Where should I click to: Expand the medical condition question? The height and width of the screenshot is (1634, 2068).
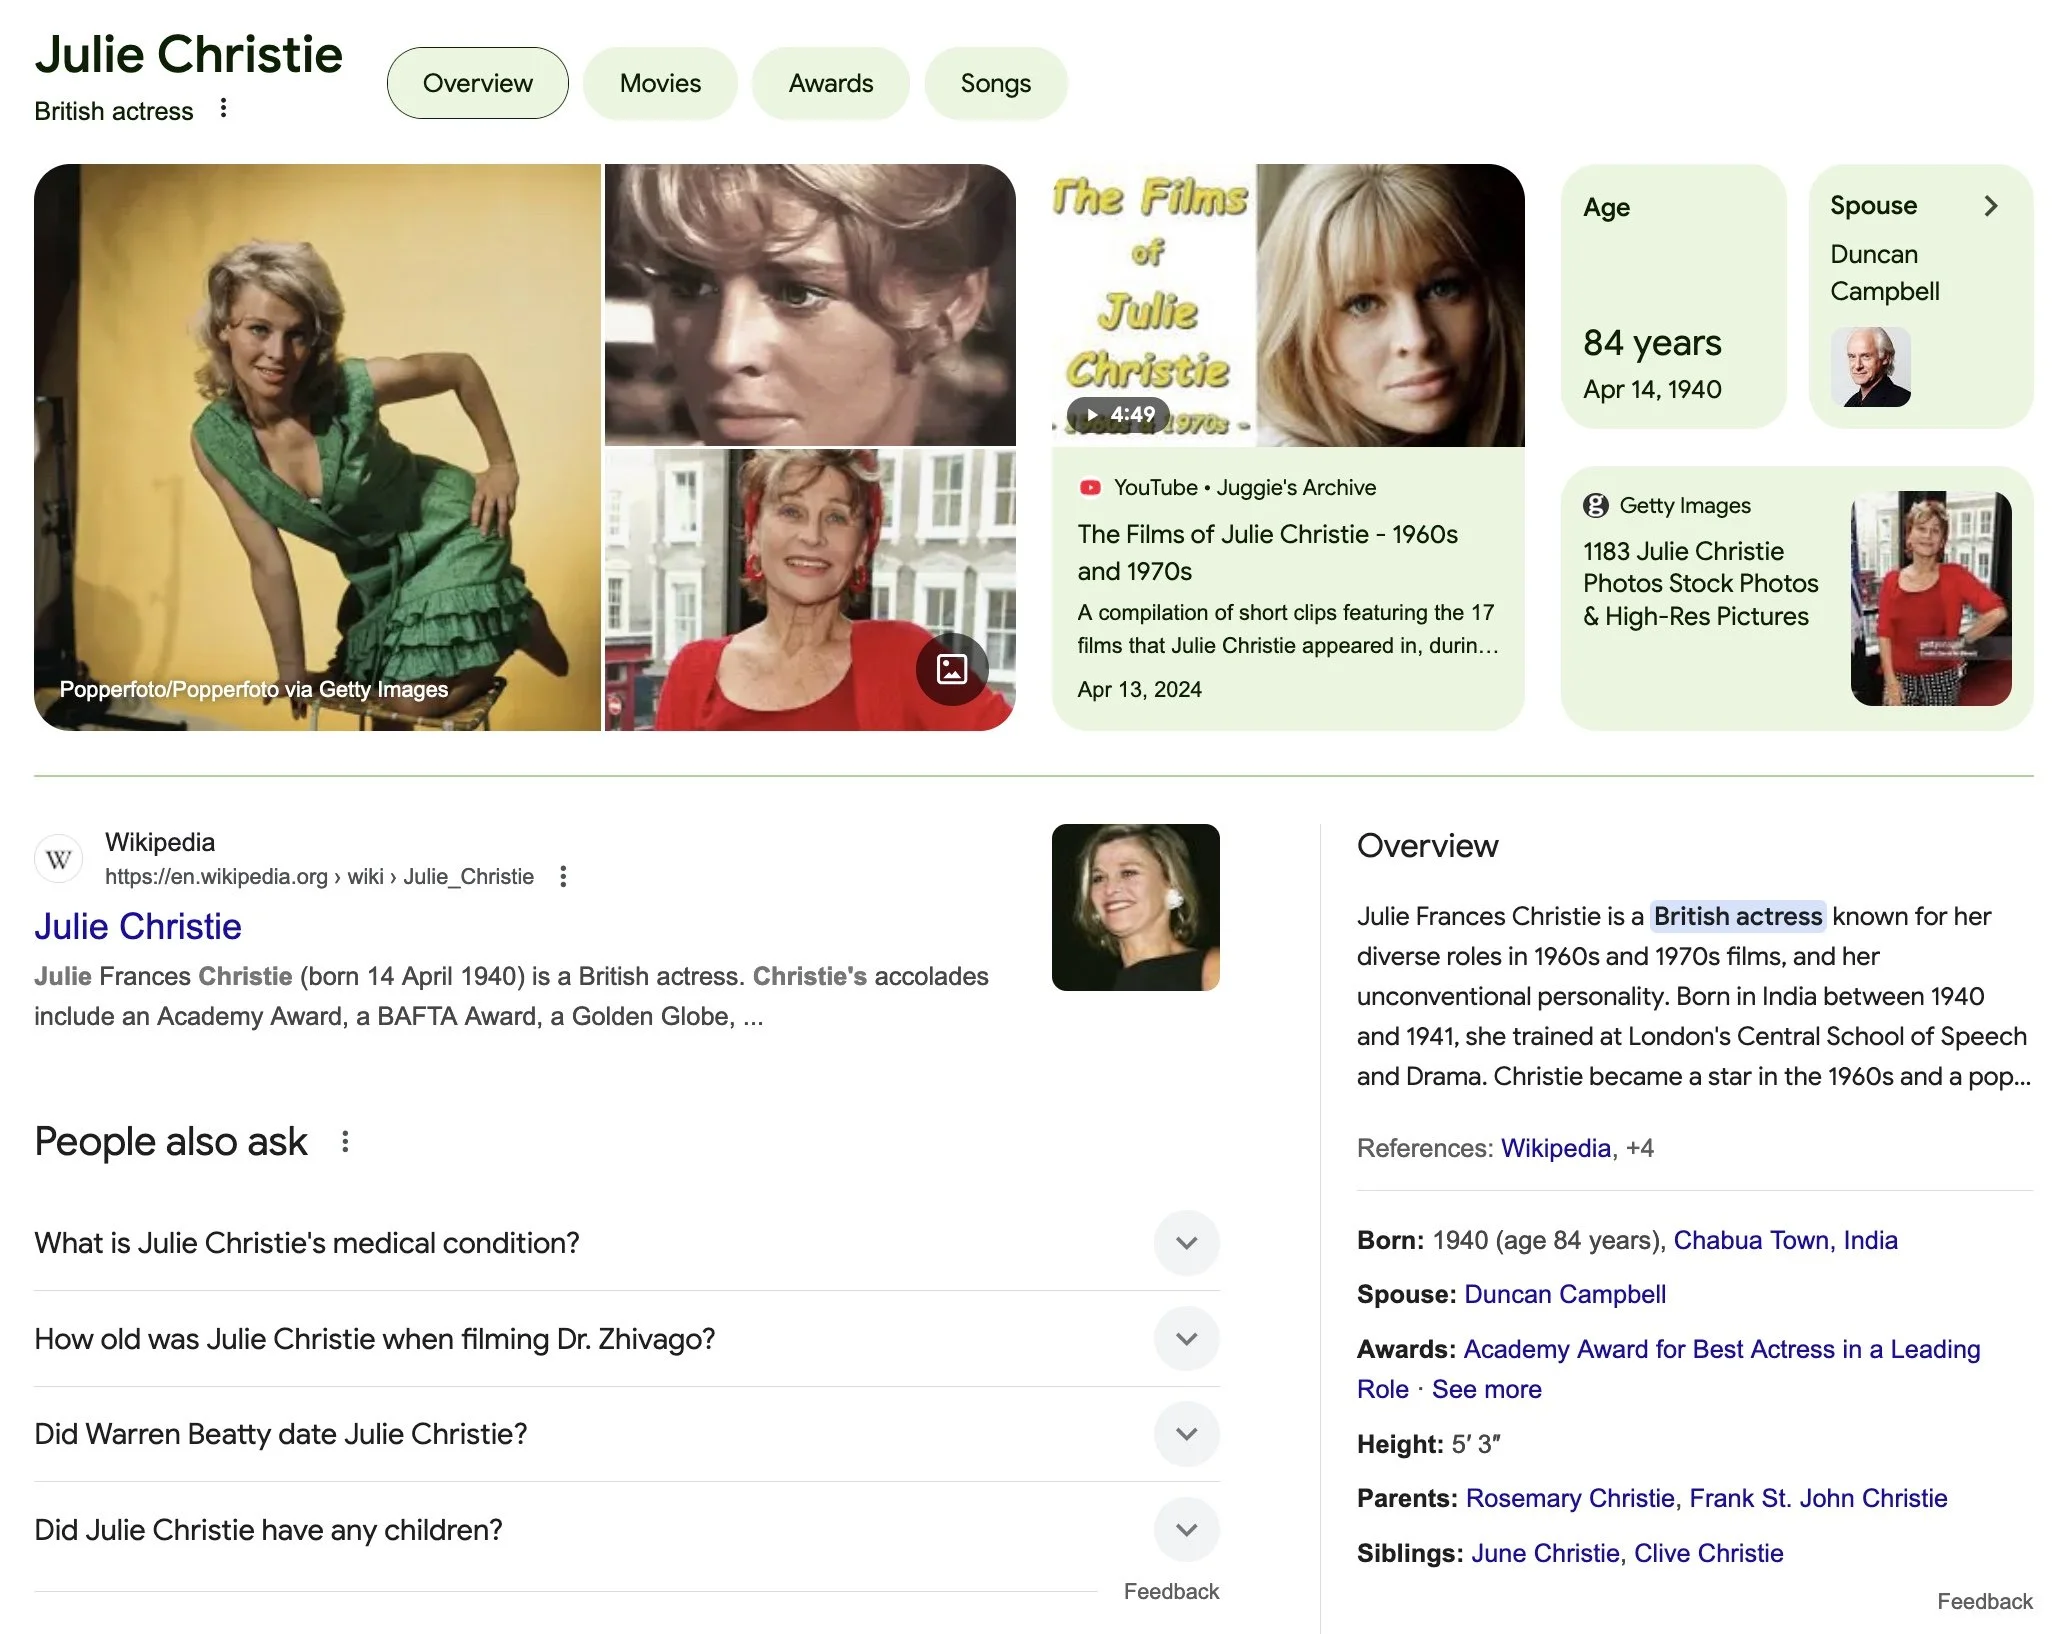click(1186, 1243)
